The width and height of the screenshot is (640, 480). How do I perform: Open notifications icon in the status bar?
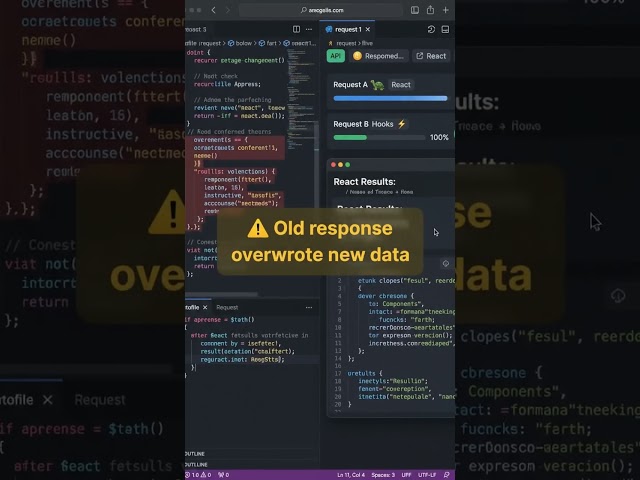click(x=447, y=475)
